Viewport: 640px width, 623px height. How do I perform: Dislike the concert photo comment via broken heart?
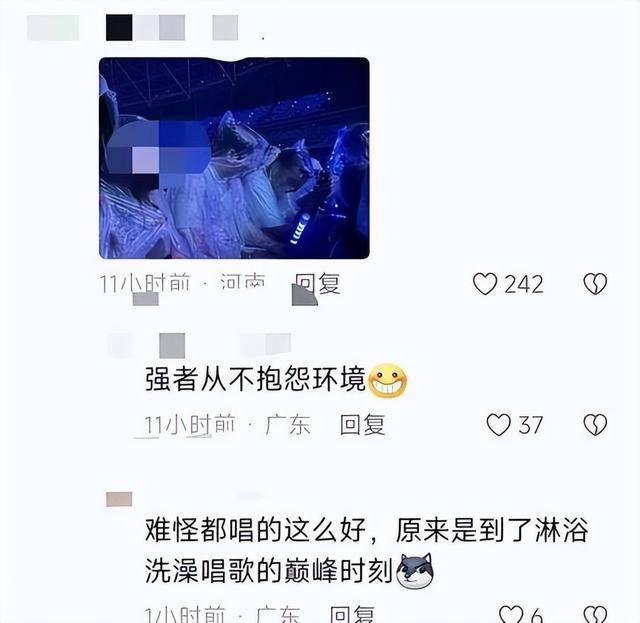point(595,284)
